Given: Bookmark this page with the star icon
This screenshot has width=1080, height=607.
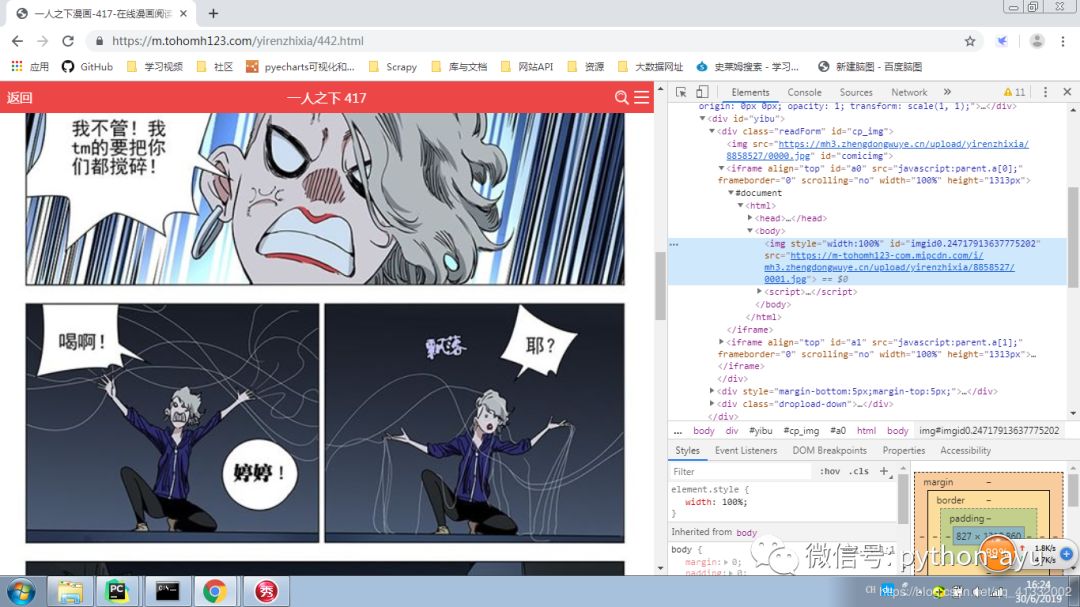Looking at the screenshot, I should coord(970,41).
